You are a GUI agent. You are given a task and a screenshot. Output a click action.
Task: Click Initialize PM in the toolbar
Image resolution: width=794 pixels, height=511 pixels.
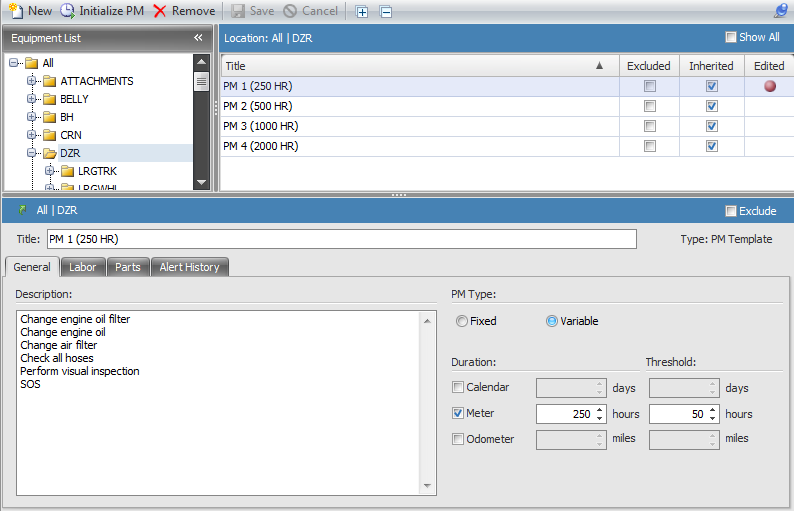point(102,11)
